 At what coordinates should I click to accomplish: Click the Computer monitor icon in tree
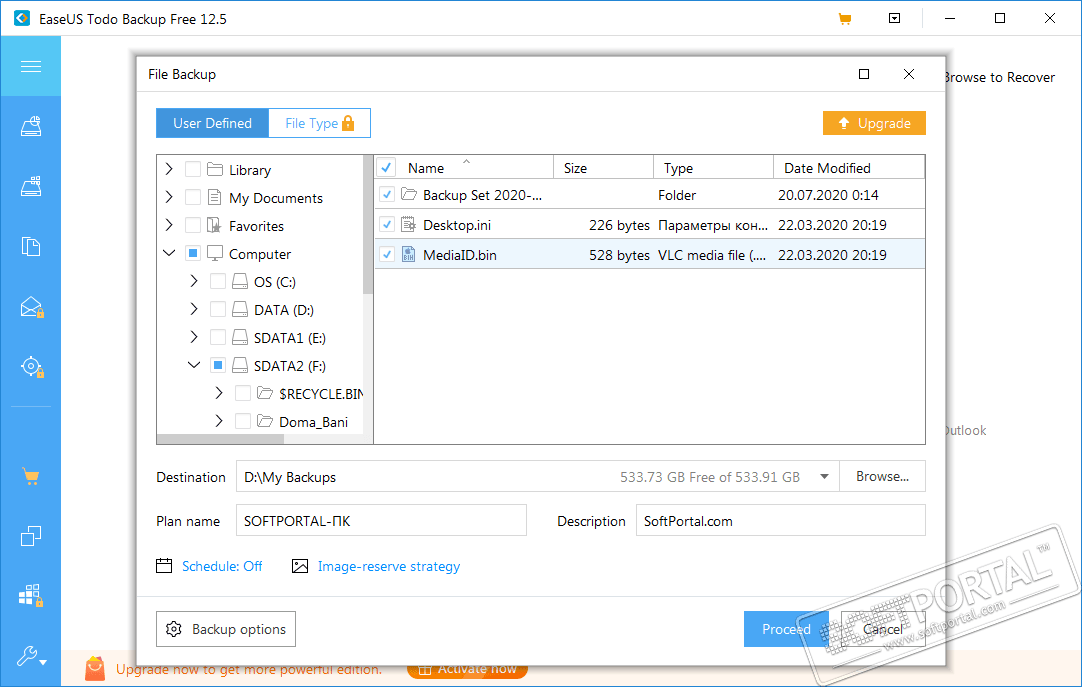215,254
